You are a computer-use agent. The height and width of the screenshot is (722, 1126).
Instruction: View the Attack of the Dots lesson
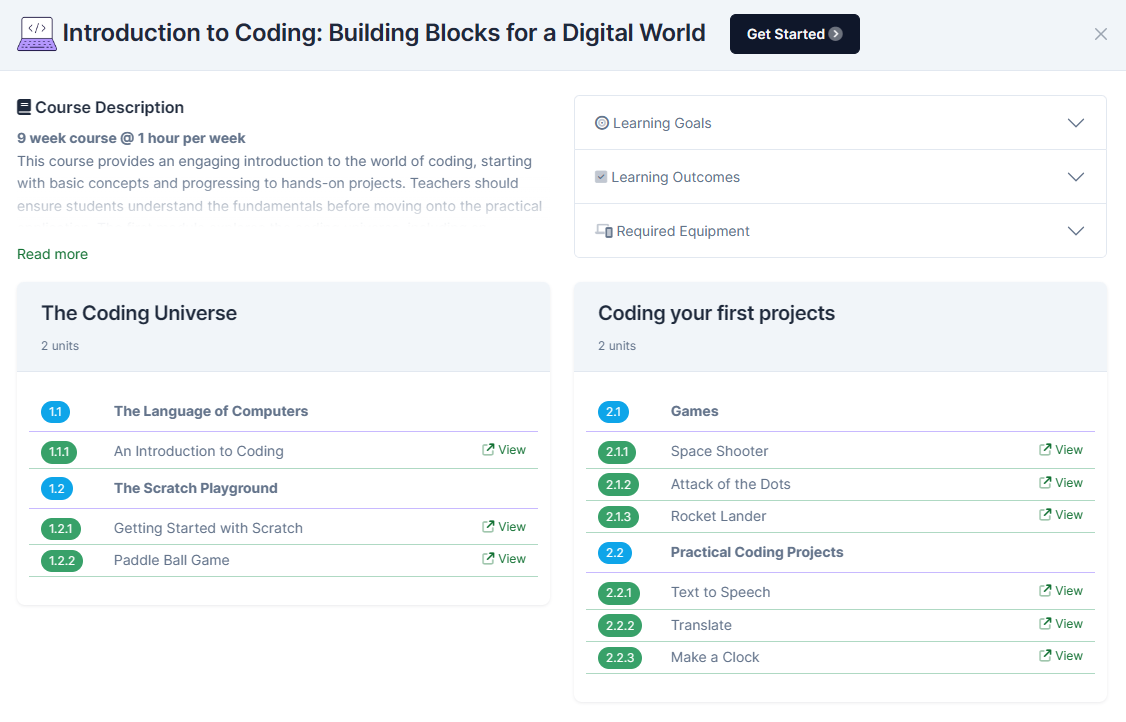[1061, 483]
